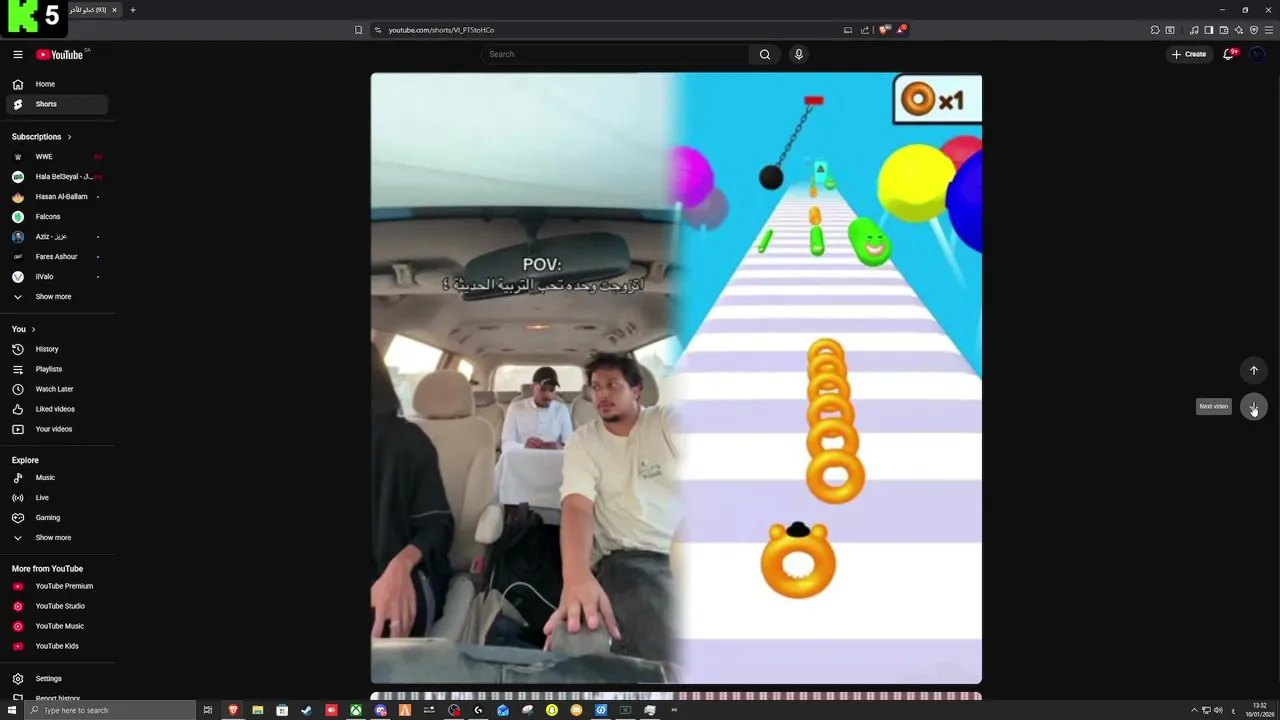The image size is (1280, 720).
Task: Open Music under Explore
Action: pyautogui.click(x=57, y=477)
